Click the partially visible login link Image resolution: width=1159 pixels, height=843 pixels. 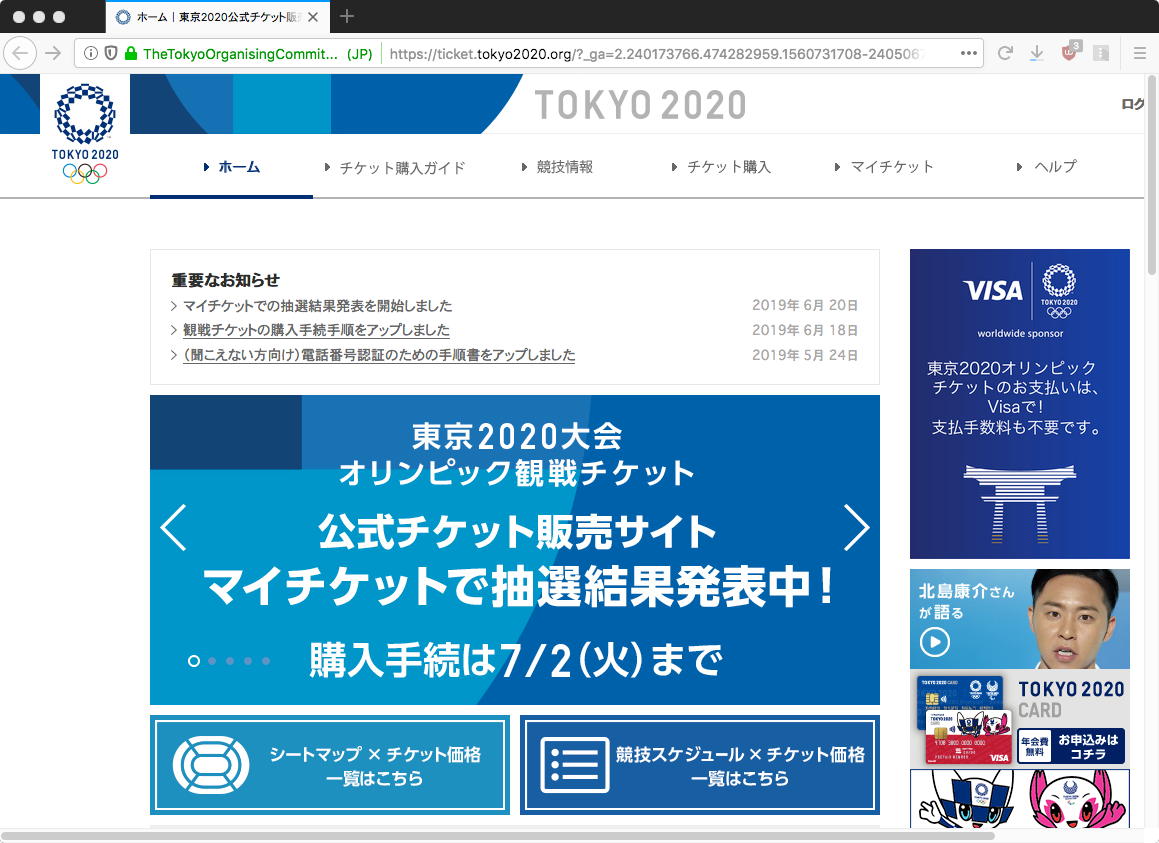(1132, 104)
